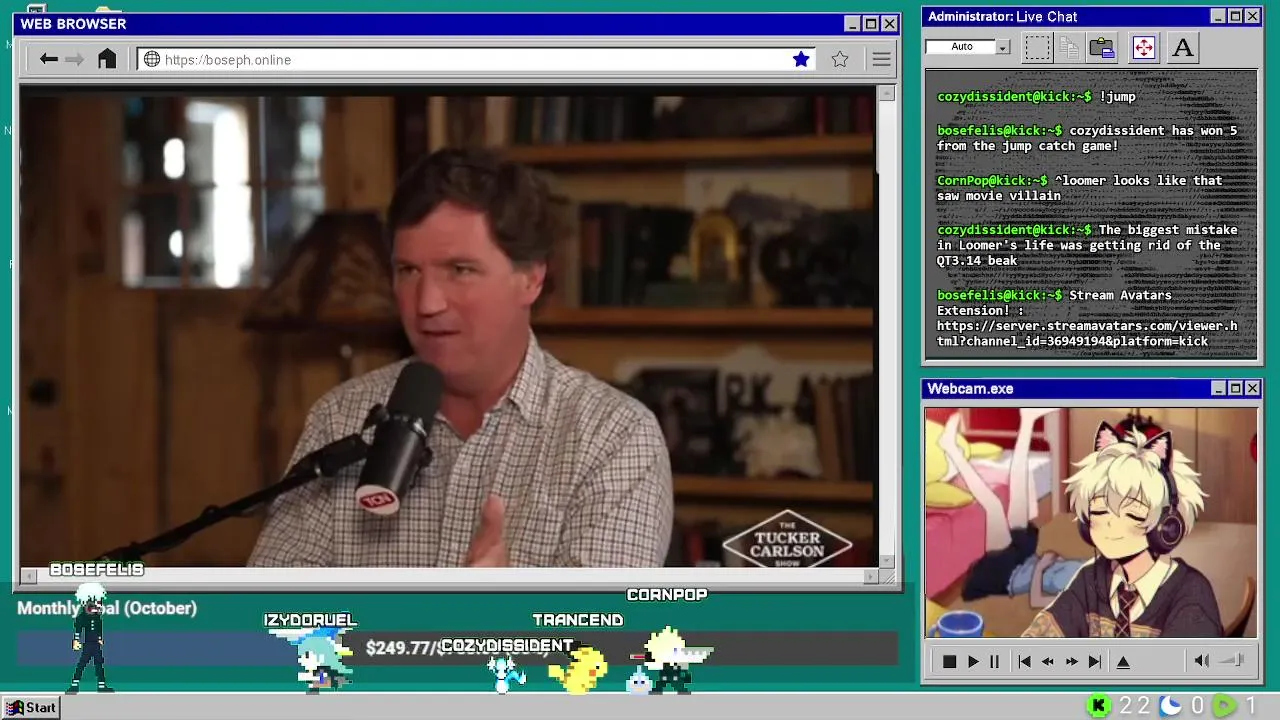Click the globe icon in the address bar
This screenshot has height=720, width=1280.
(x=152, y=59)
